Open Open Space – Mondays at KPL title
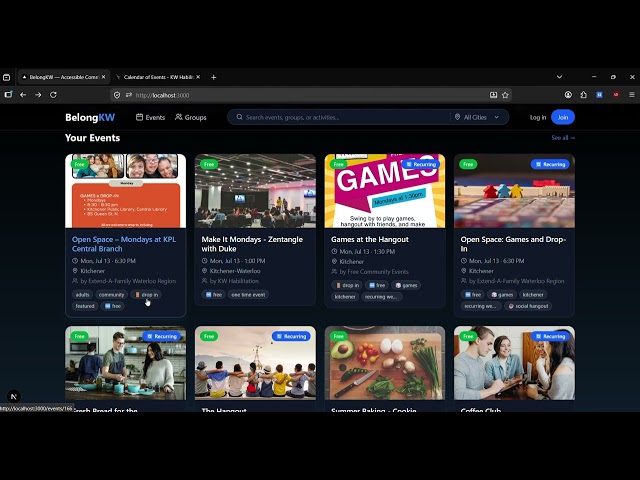The height and width of the screenshot is (480, 640). pos(124,244)
